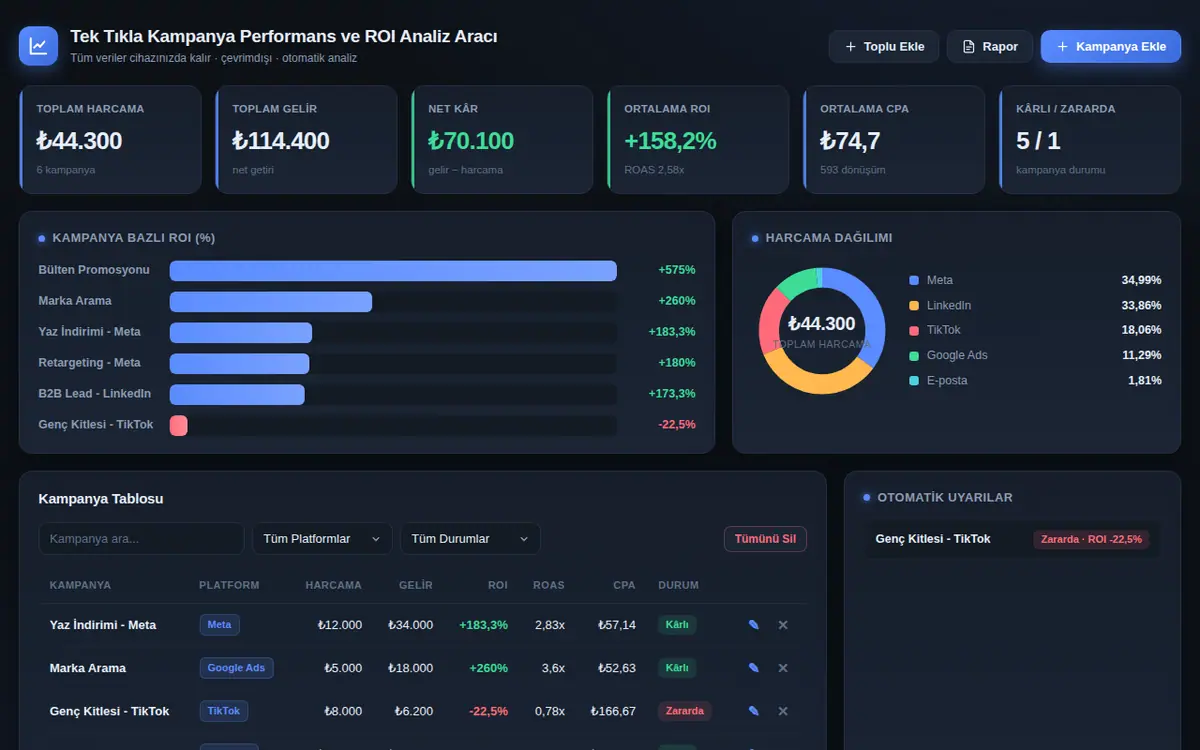1200x750 pixels.
Task: Edit the Genç Kitlesi - TikTok campaign row
Action: [x=754, y=711]
